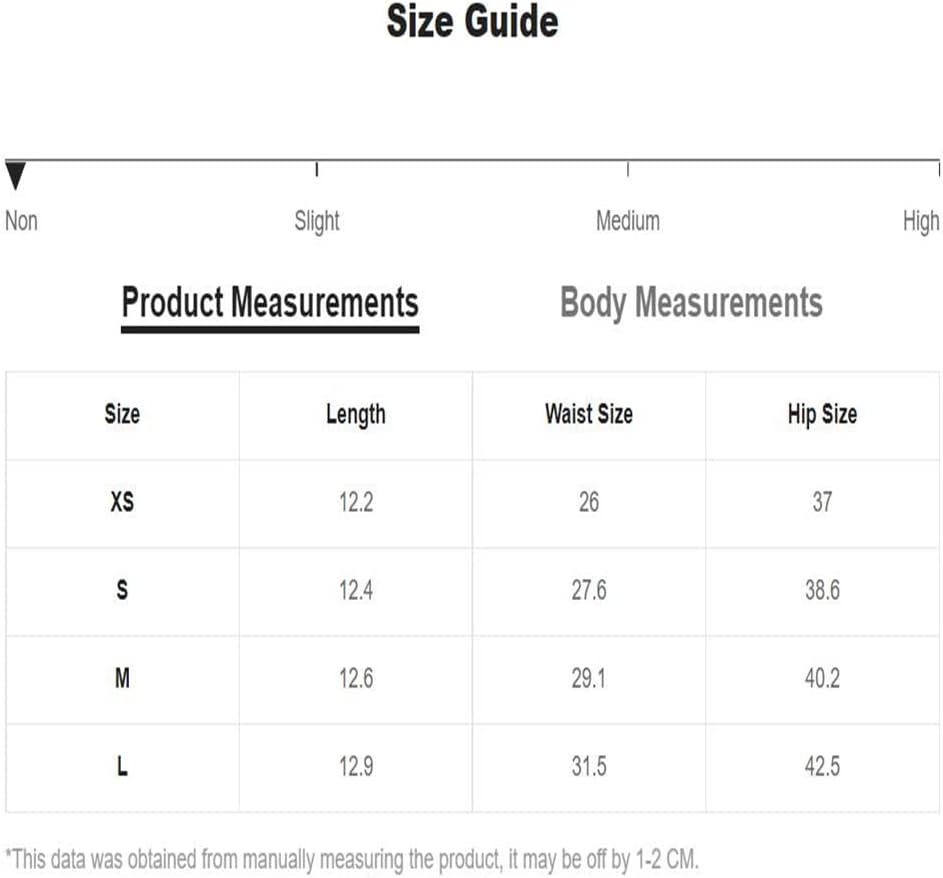
Task: Select the S size row label
Action: (x=122, y=590)
